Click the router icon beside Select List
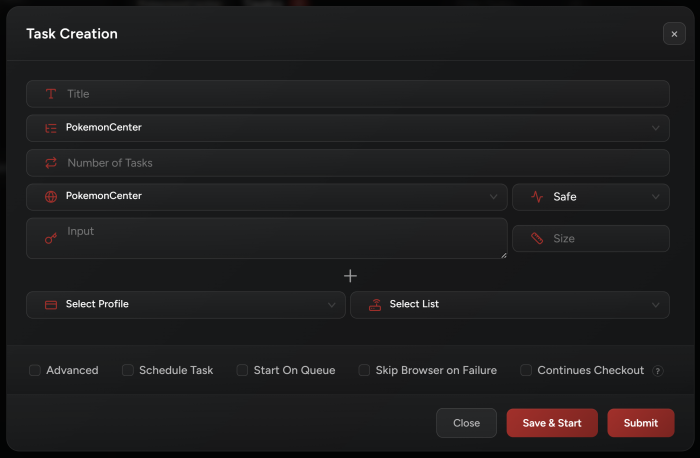 375,305
